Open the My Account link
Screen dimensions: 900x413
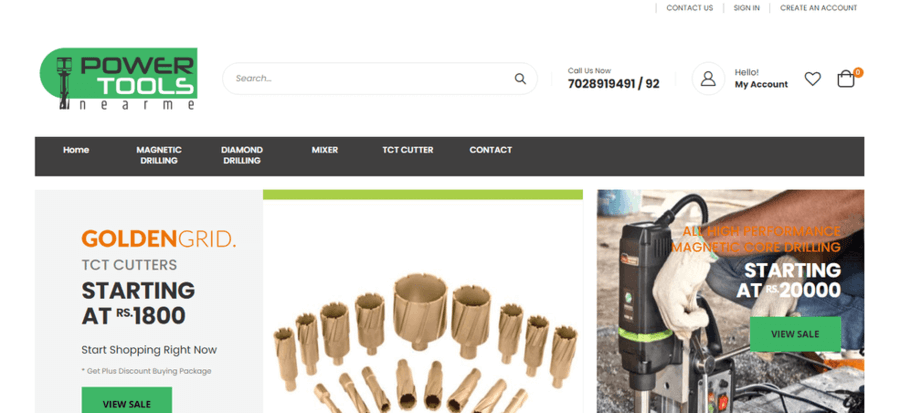click(761, 84)
